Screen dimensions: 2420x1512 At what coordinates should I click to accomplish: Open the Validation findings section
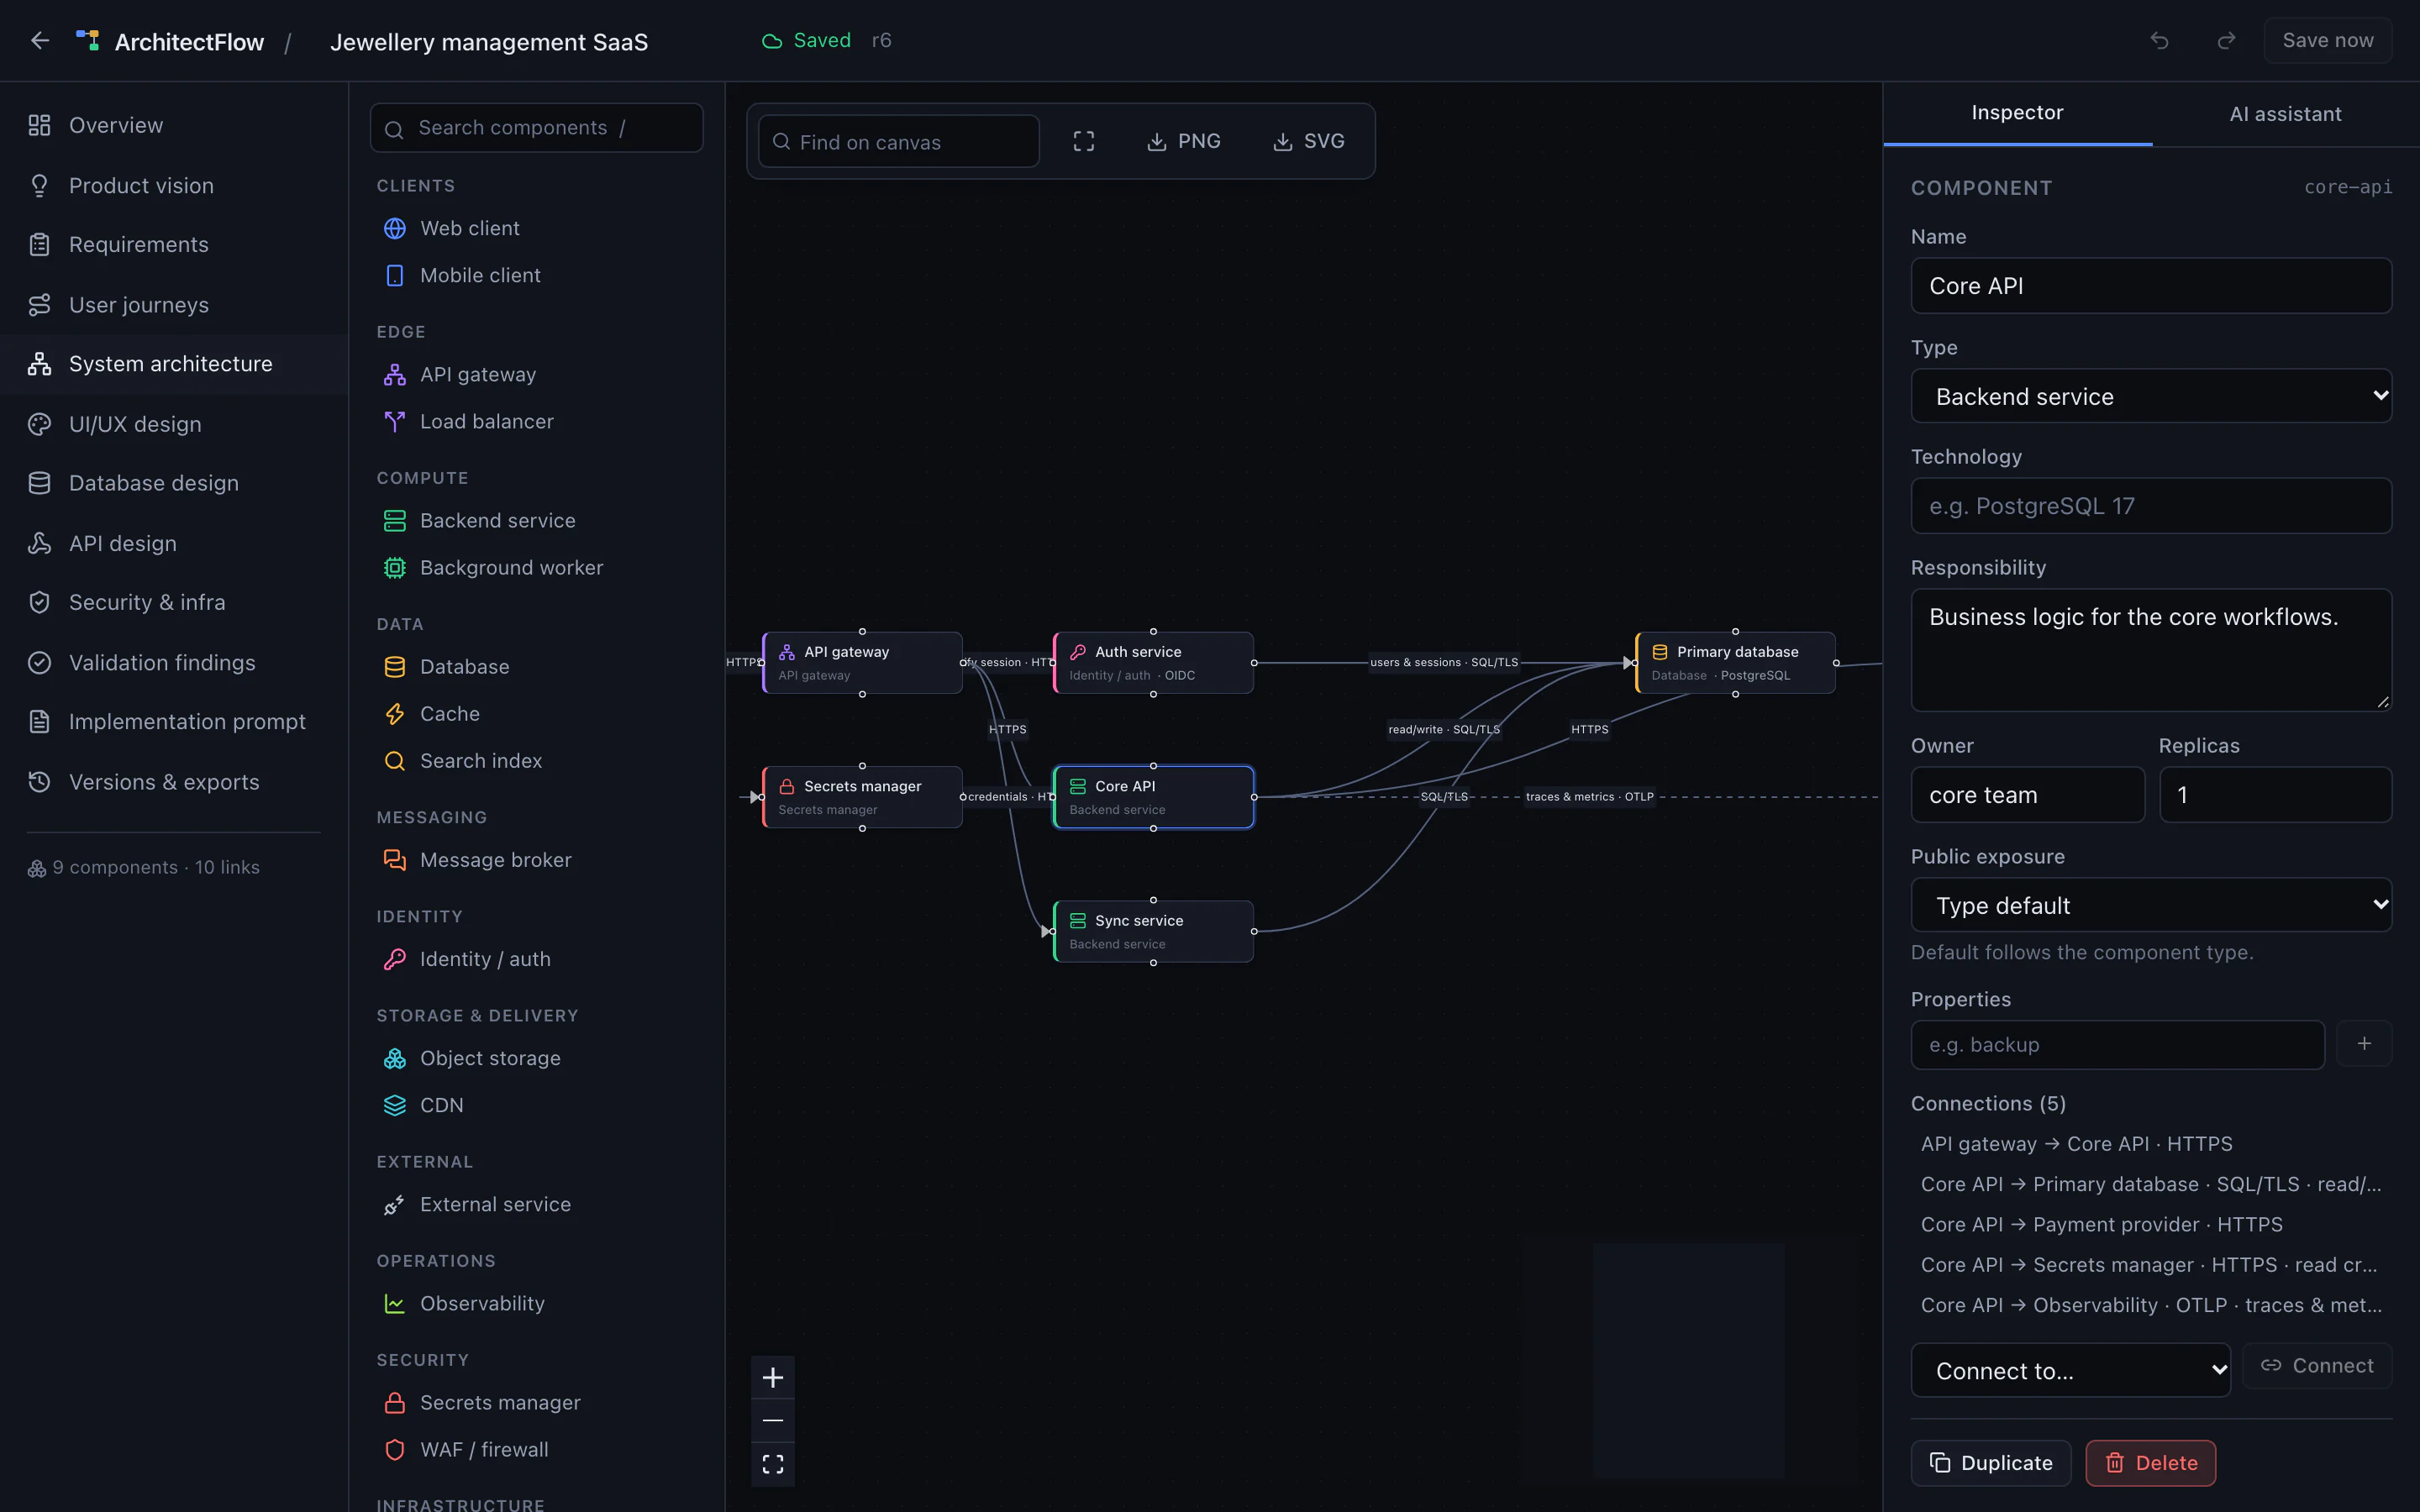(x=174, y=663)
